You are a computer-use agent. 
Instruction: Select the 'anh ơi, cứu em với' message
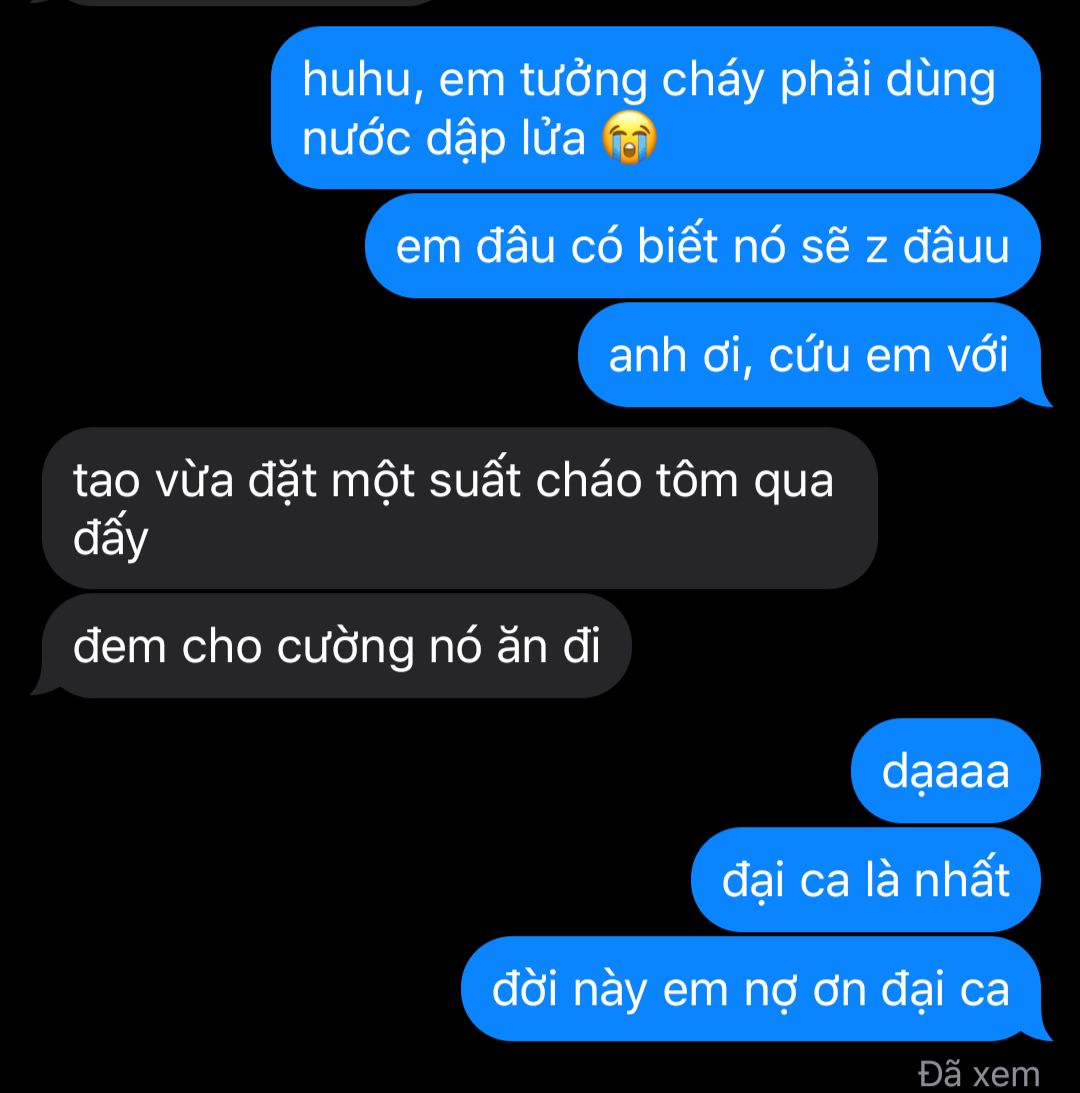coord(812,356)
